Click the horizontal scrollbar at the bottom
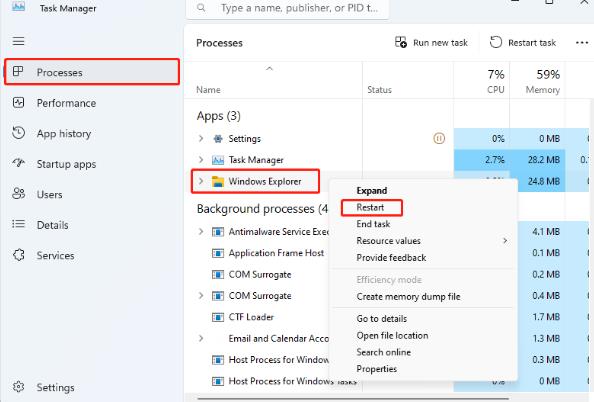The image size is (594, 402). click(x=352, y=399)
